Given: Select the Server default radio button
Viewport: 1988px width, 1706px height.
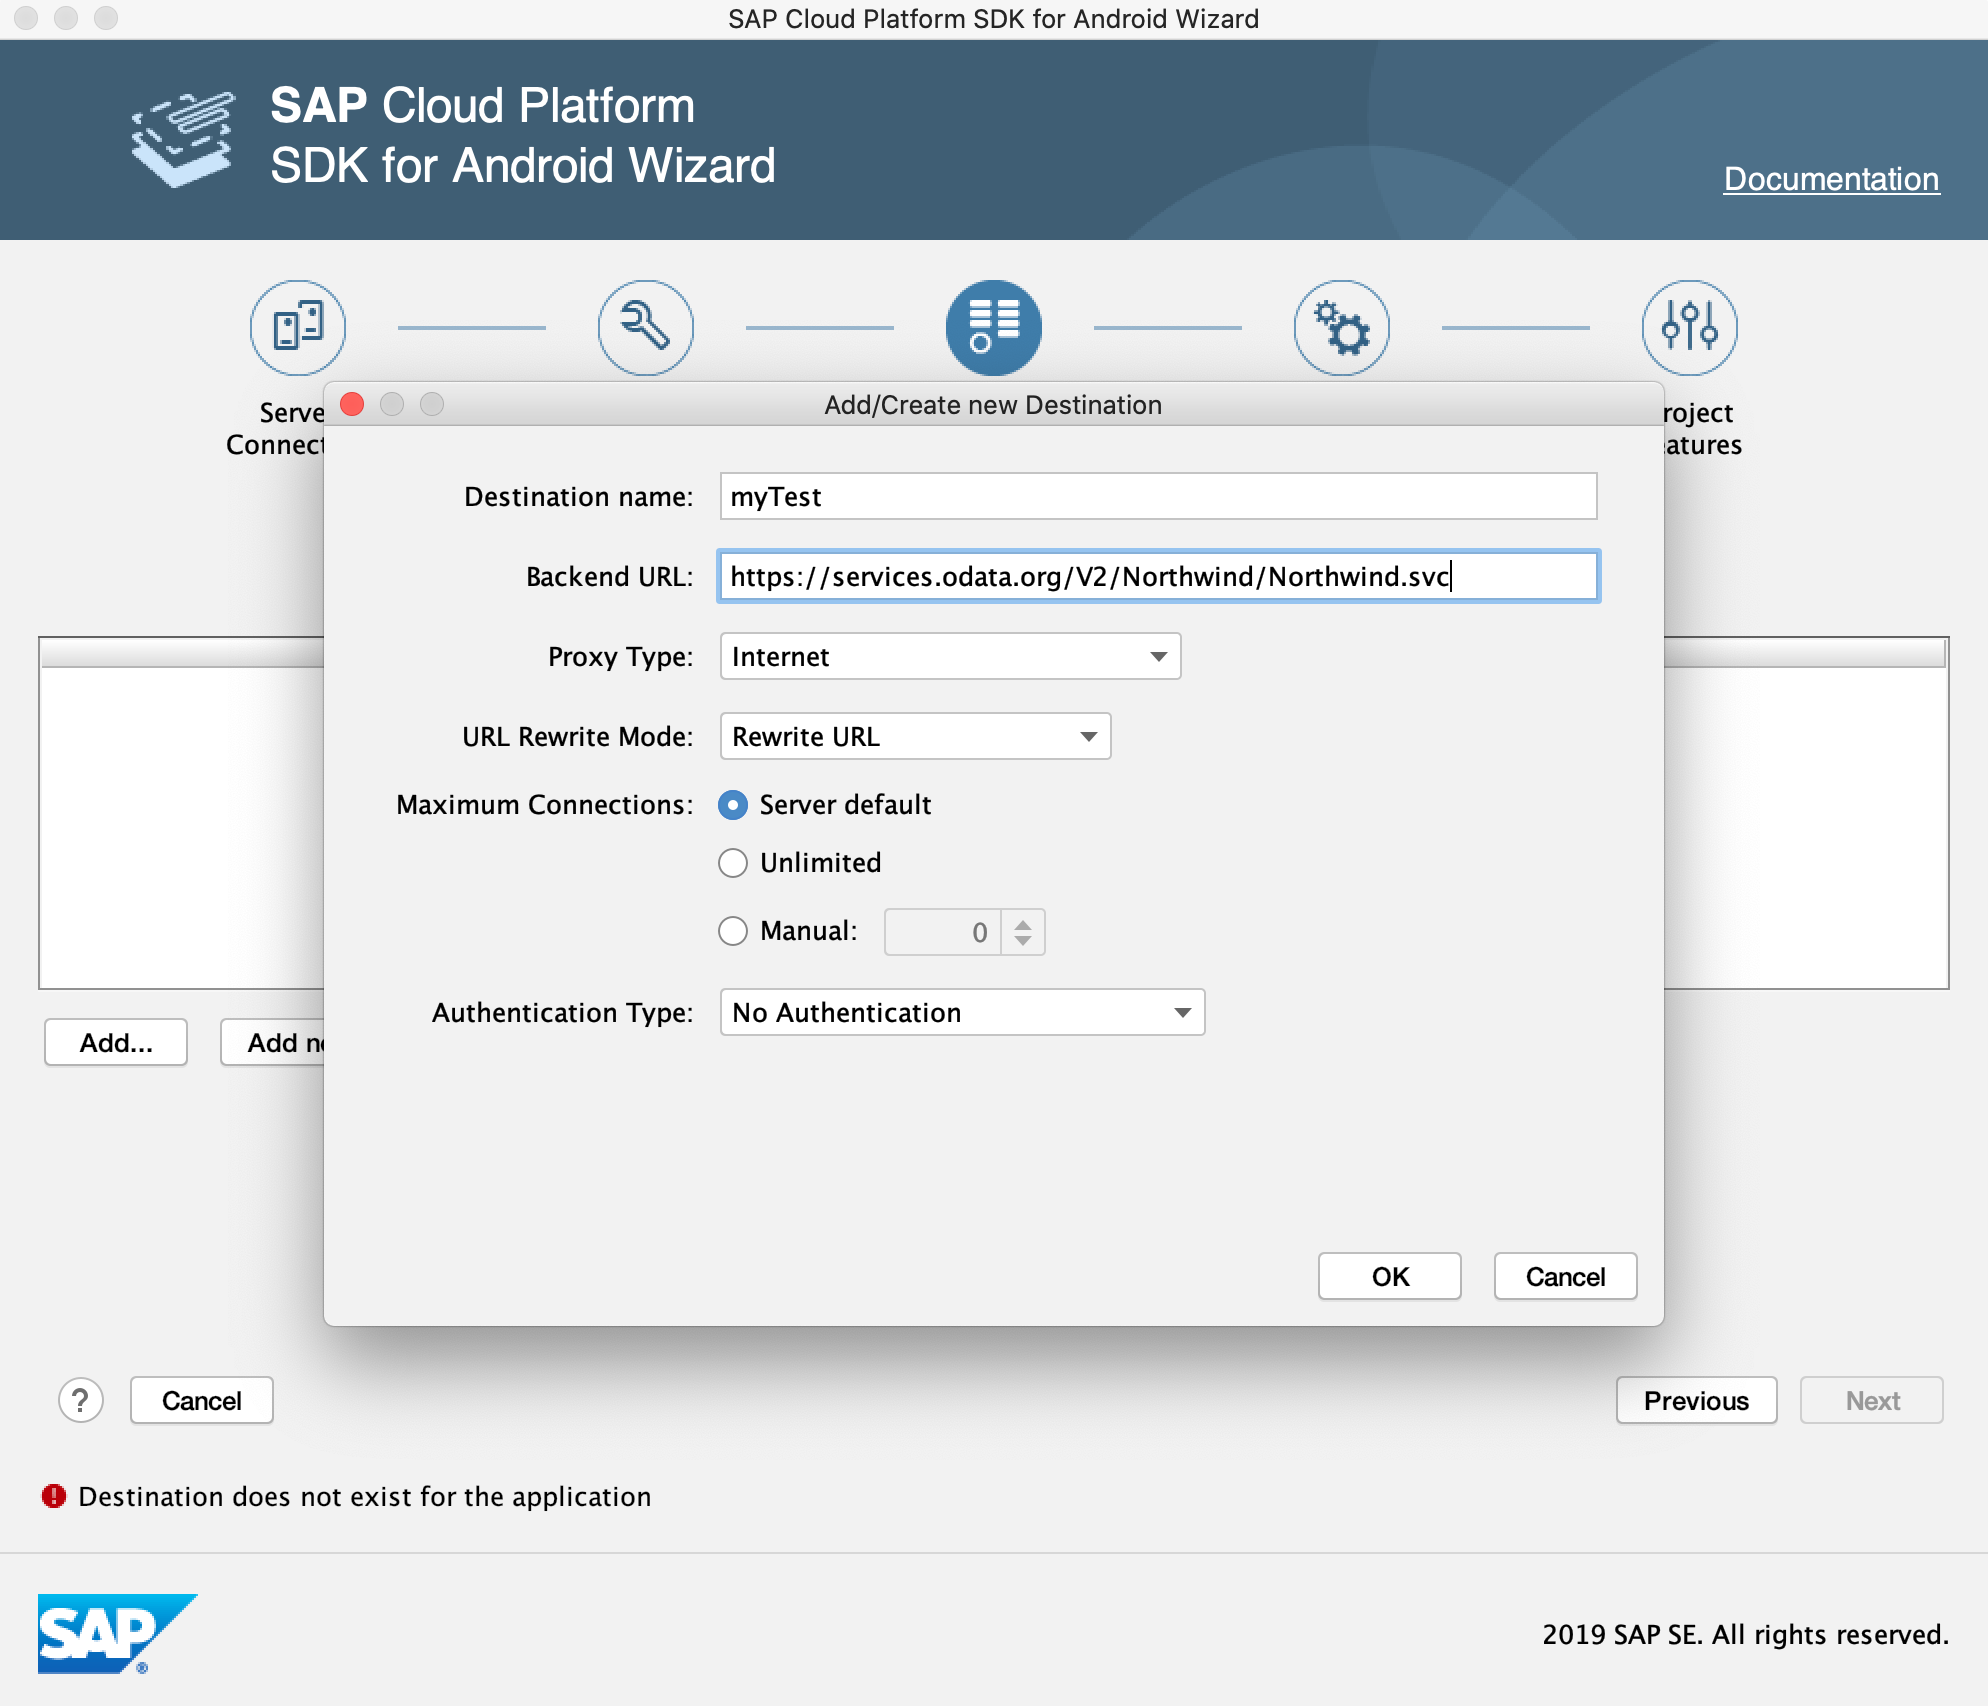Looking at the screenshot, I should 733,804.
